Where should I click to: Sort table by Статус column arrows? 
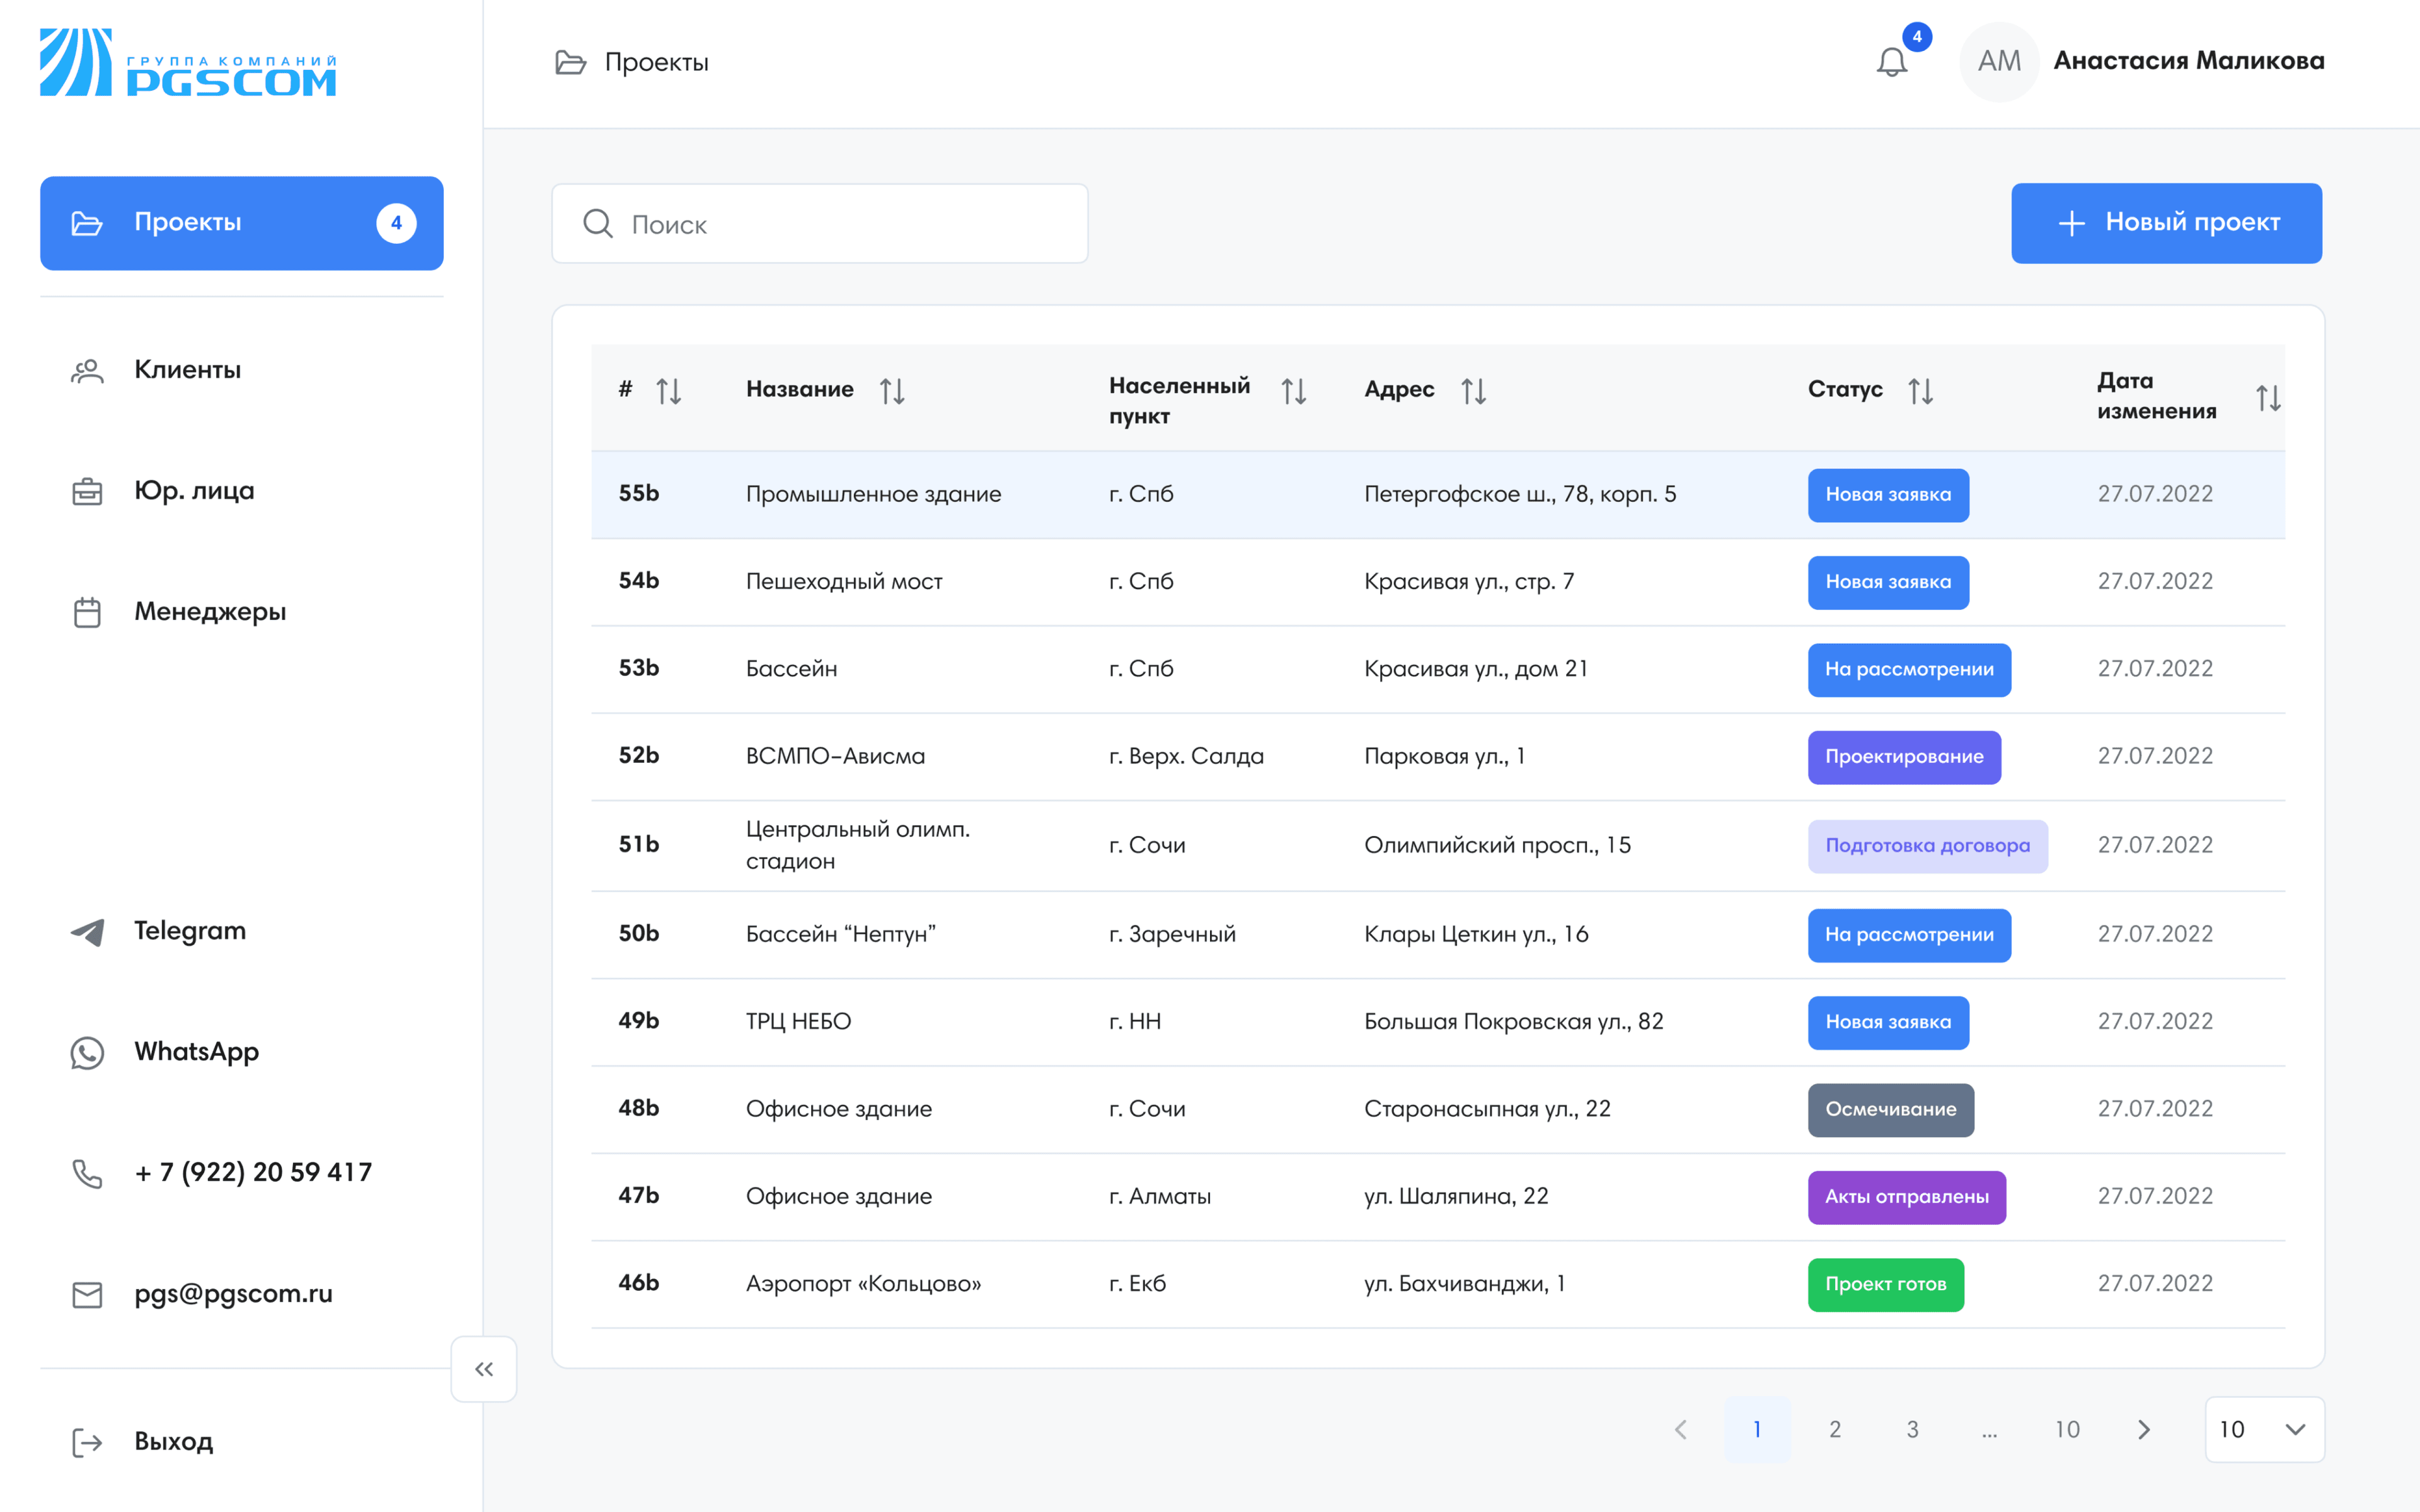1920,391
